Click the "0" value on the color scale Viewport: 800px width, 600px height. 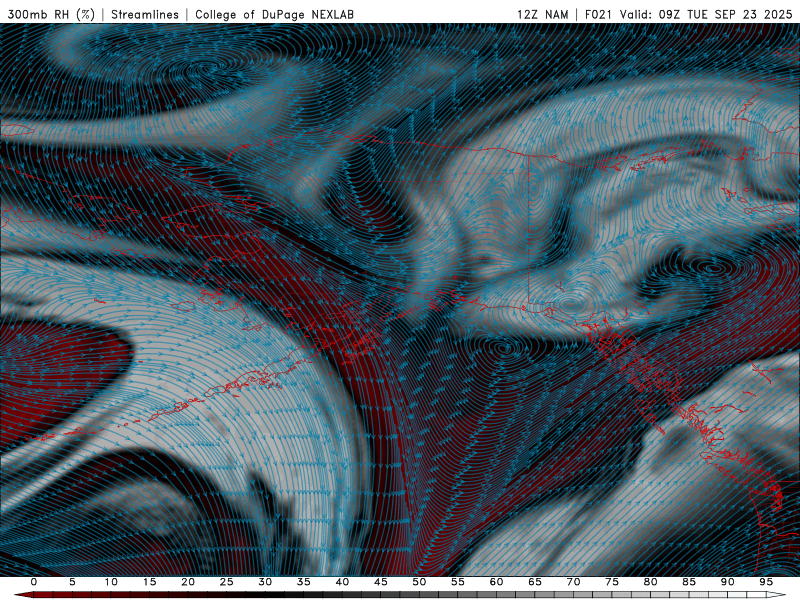point(34,582)
